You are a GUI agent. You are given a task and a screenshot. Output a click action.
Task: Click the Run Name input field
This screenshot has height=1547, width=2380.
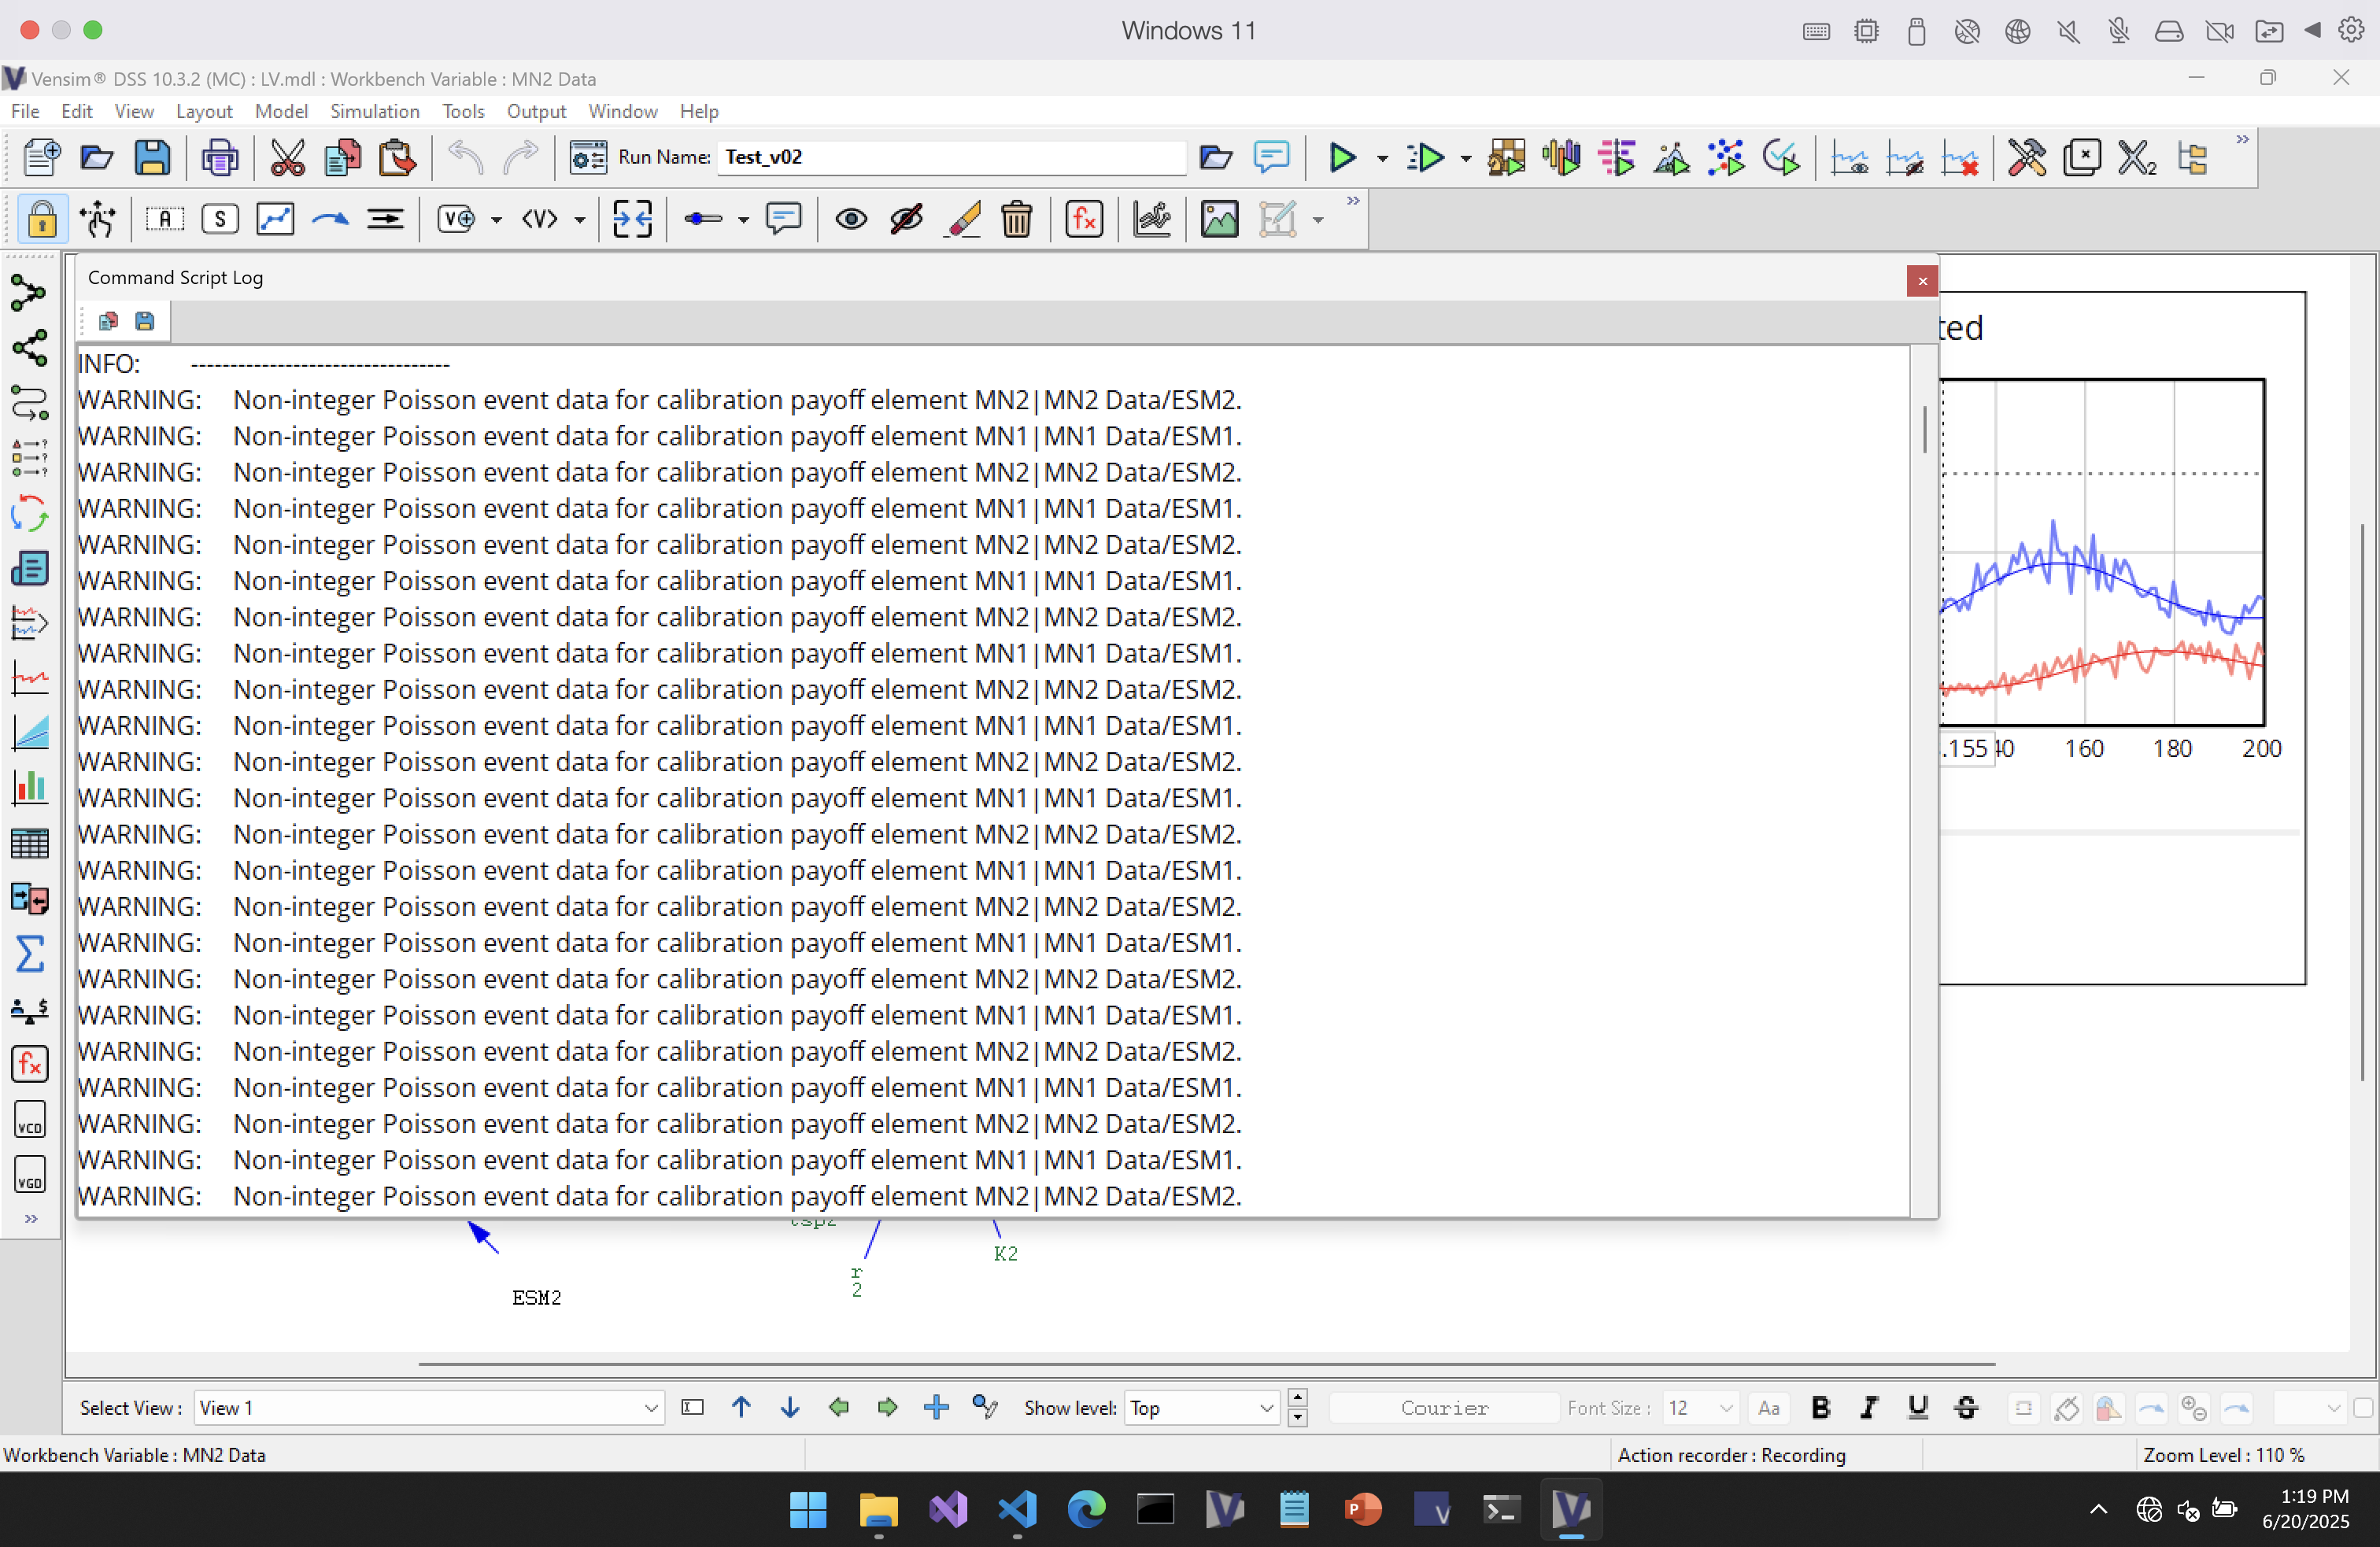951,157
